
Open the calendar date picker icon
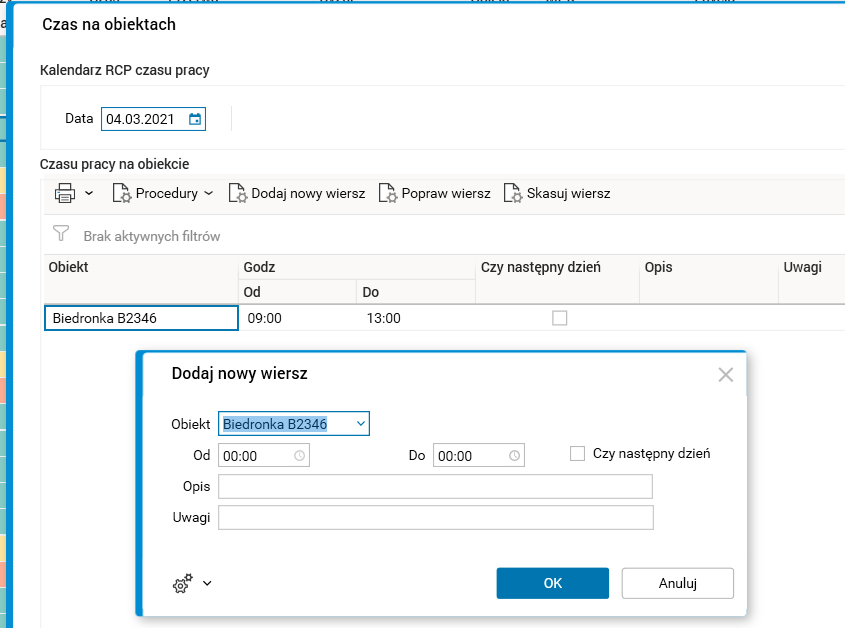click(195, 119)
